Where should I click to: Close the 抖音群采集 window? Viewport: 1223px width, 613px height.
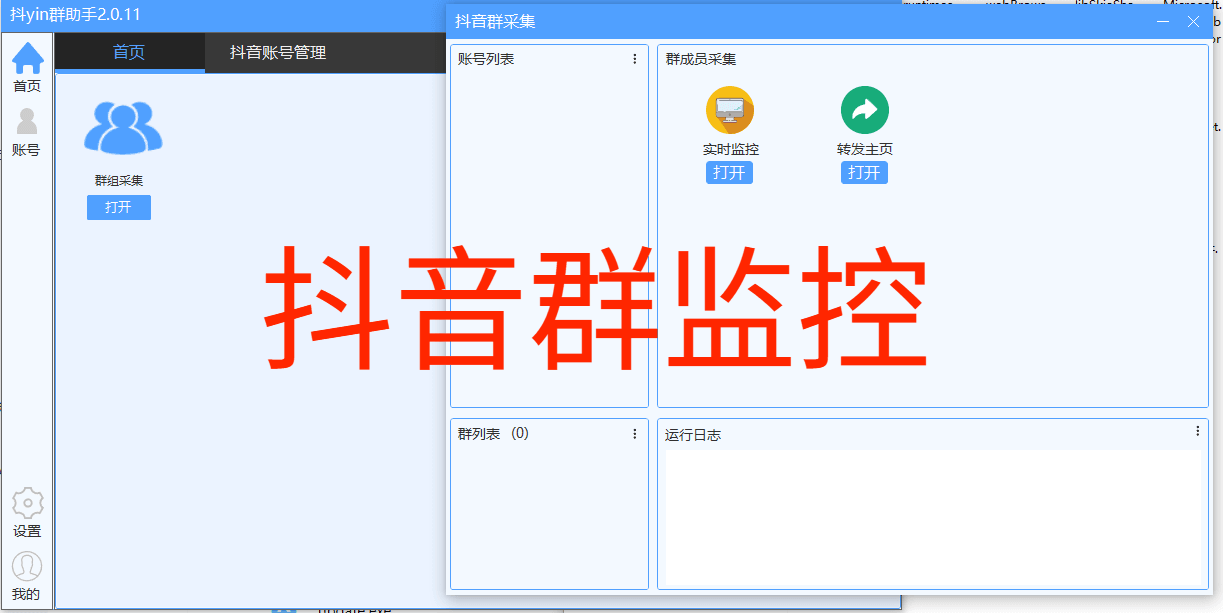[1193, 21]
